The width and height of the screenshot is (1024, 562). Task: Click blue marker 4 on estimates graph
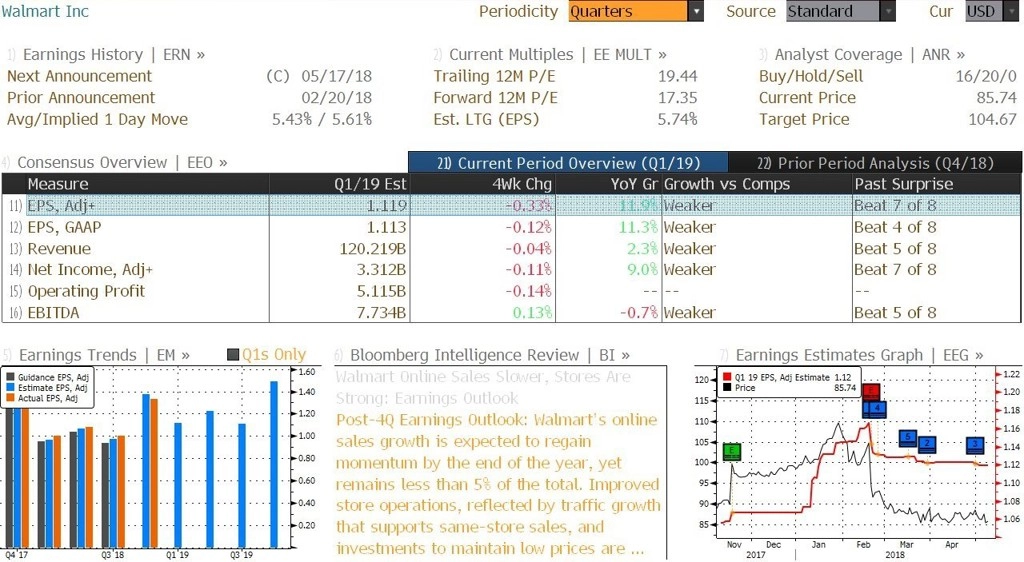point(877,409)
